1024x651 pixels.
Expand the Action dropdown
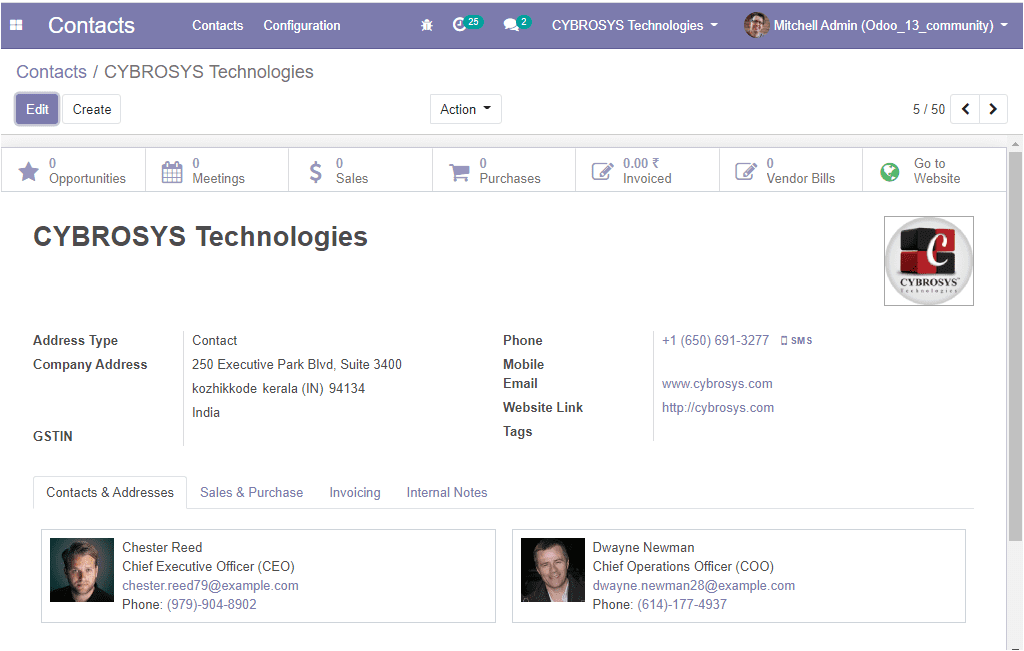click(x=466, y=109)
